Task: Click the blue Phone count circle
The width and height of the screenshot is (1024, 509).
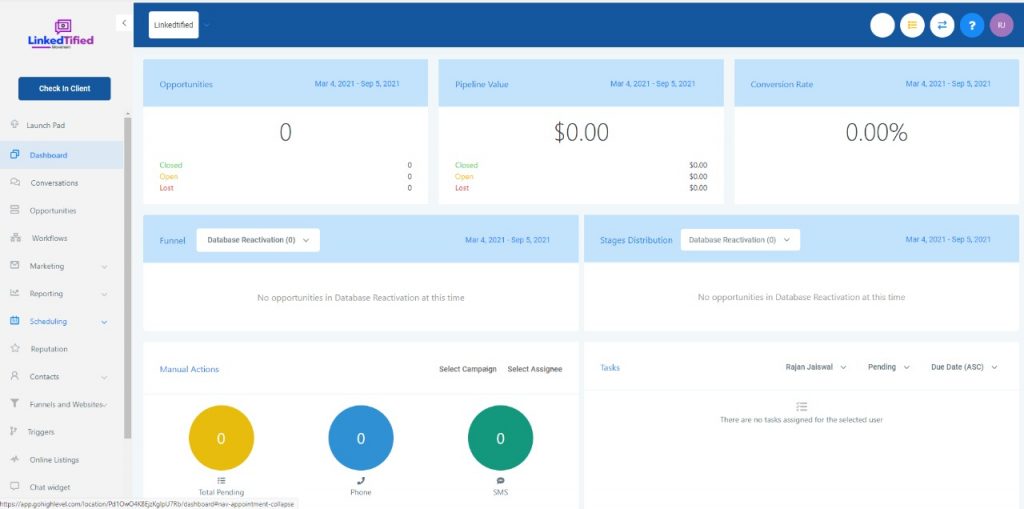Action: (x=360, y=438)
